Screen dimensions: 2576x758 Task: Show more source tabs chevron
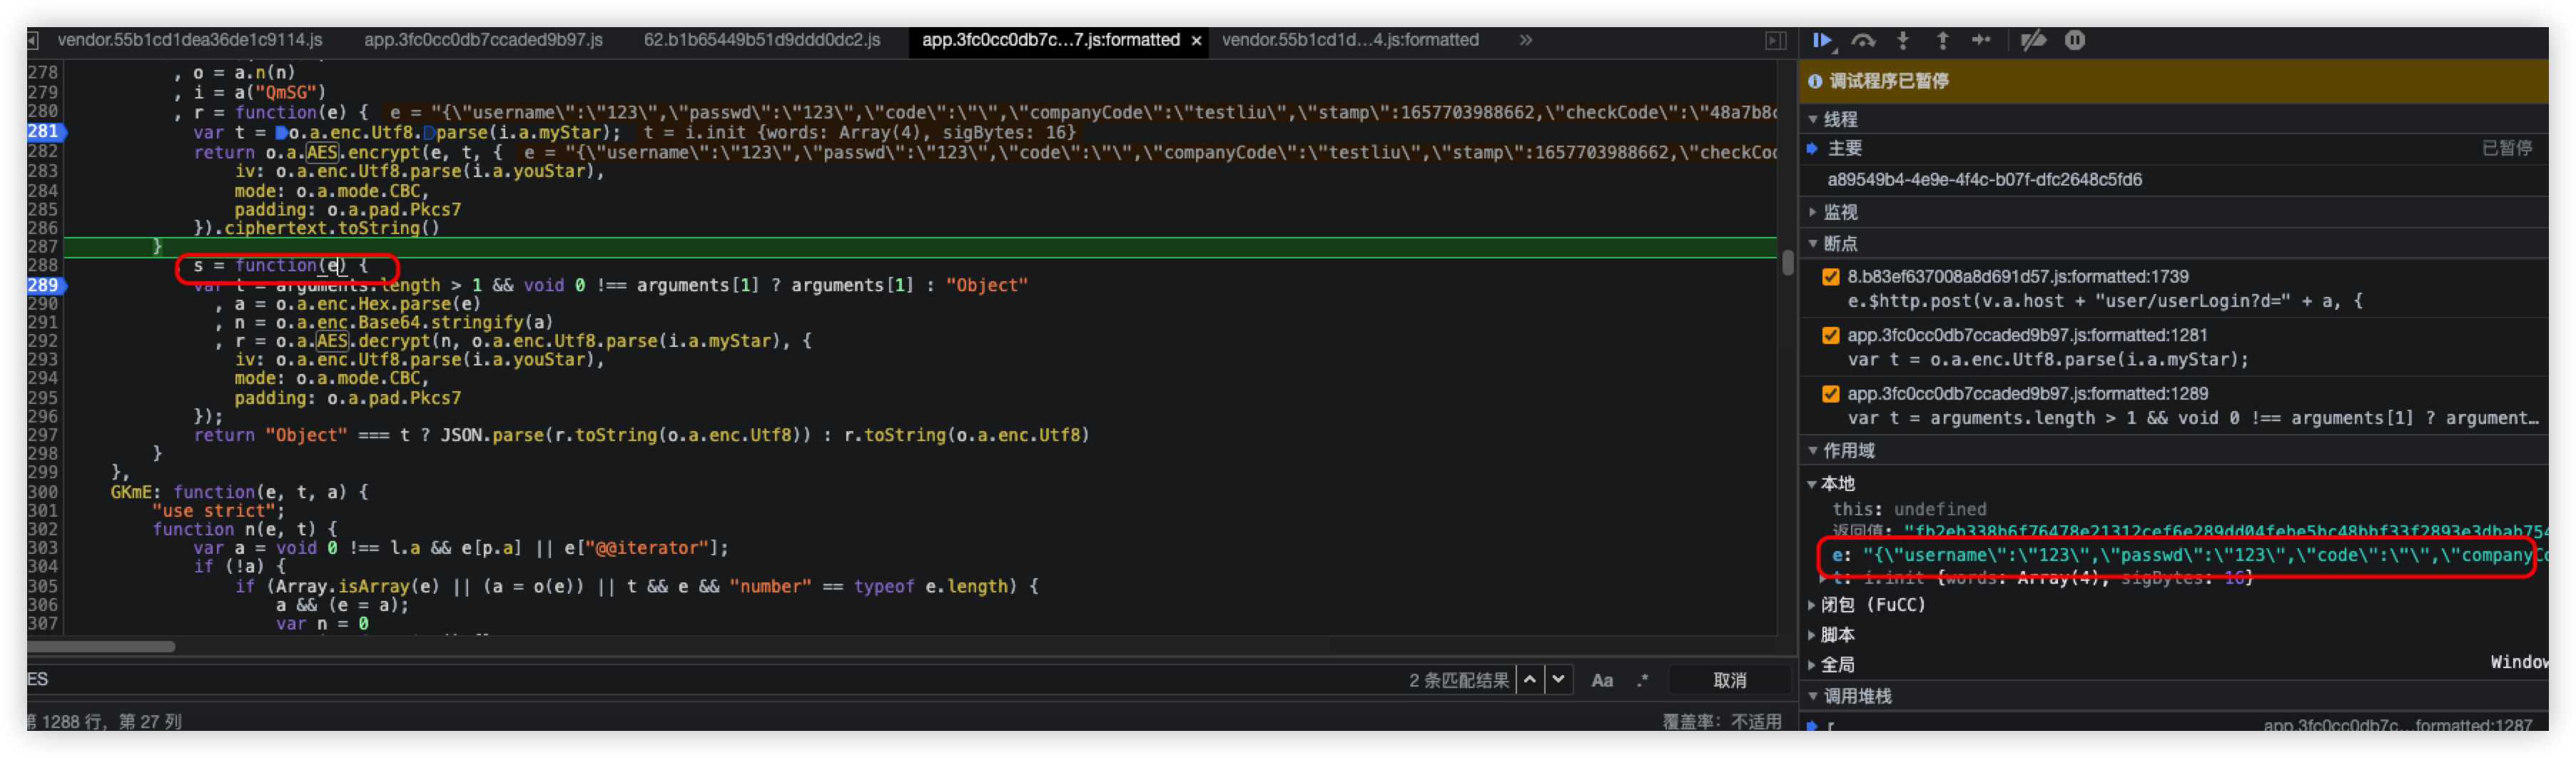1525,40
